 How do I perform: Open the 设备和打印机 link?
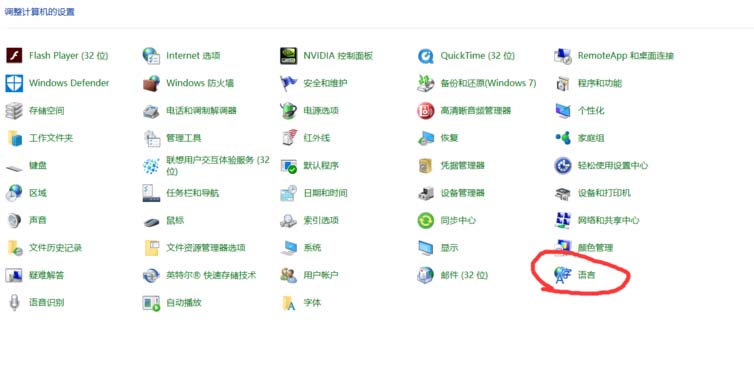coord(604,193)
